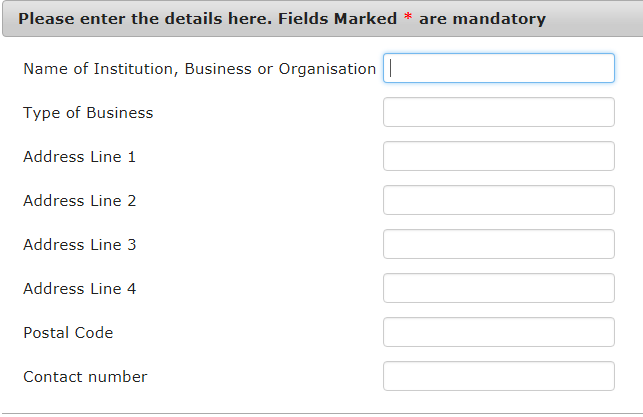Focus the Address Line 4 input box
The width and height of the screenshot is (643, 417).
pyautogui.click(x=498, y=288)
